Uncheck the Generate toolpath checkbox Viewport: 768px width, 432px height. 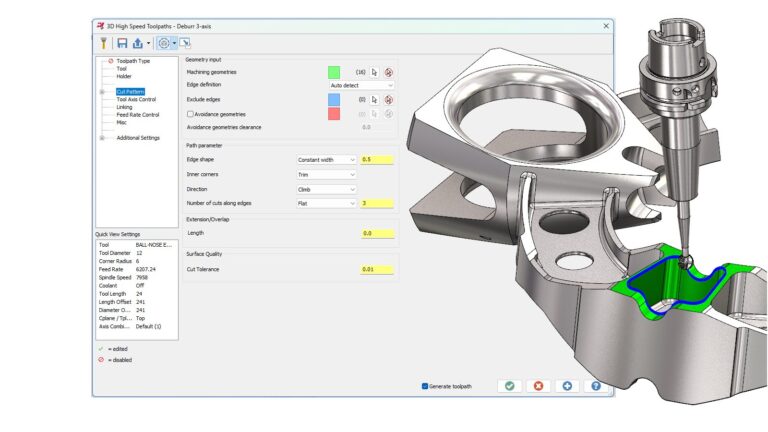(x=425, y=385)
